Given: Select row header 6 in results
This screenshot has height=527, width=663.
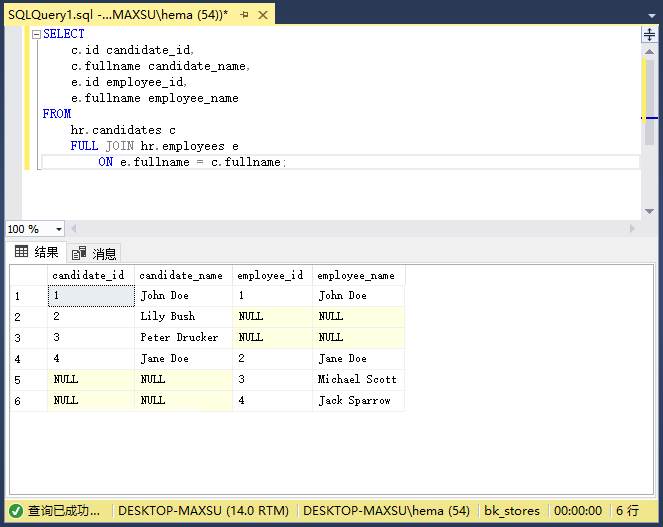Looking at the screenshot, I should pos(29,401).
